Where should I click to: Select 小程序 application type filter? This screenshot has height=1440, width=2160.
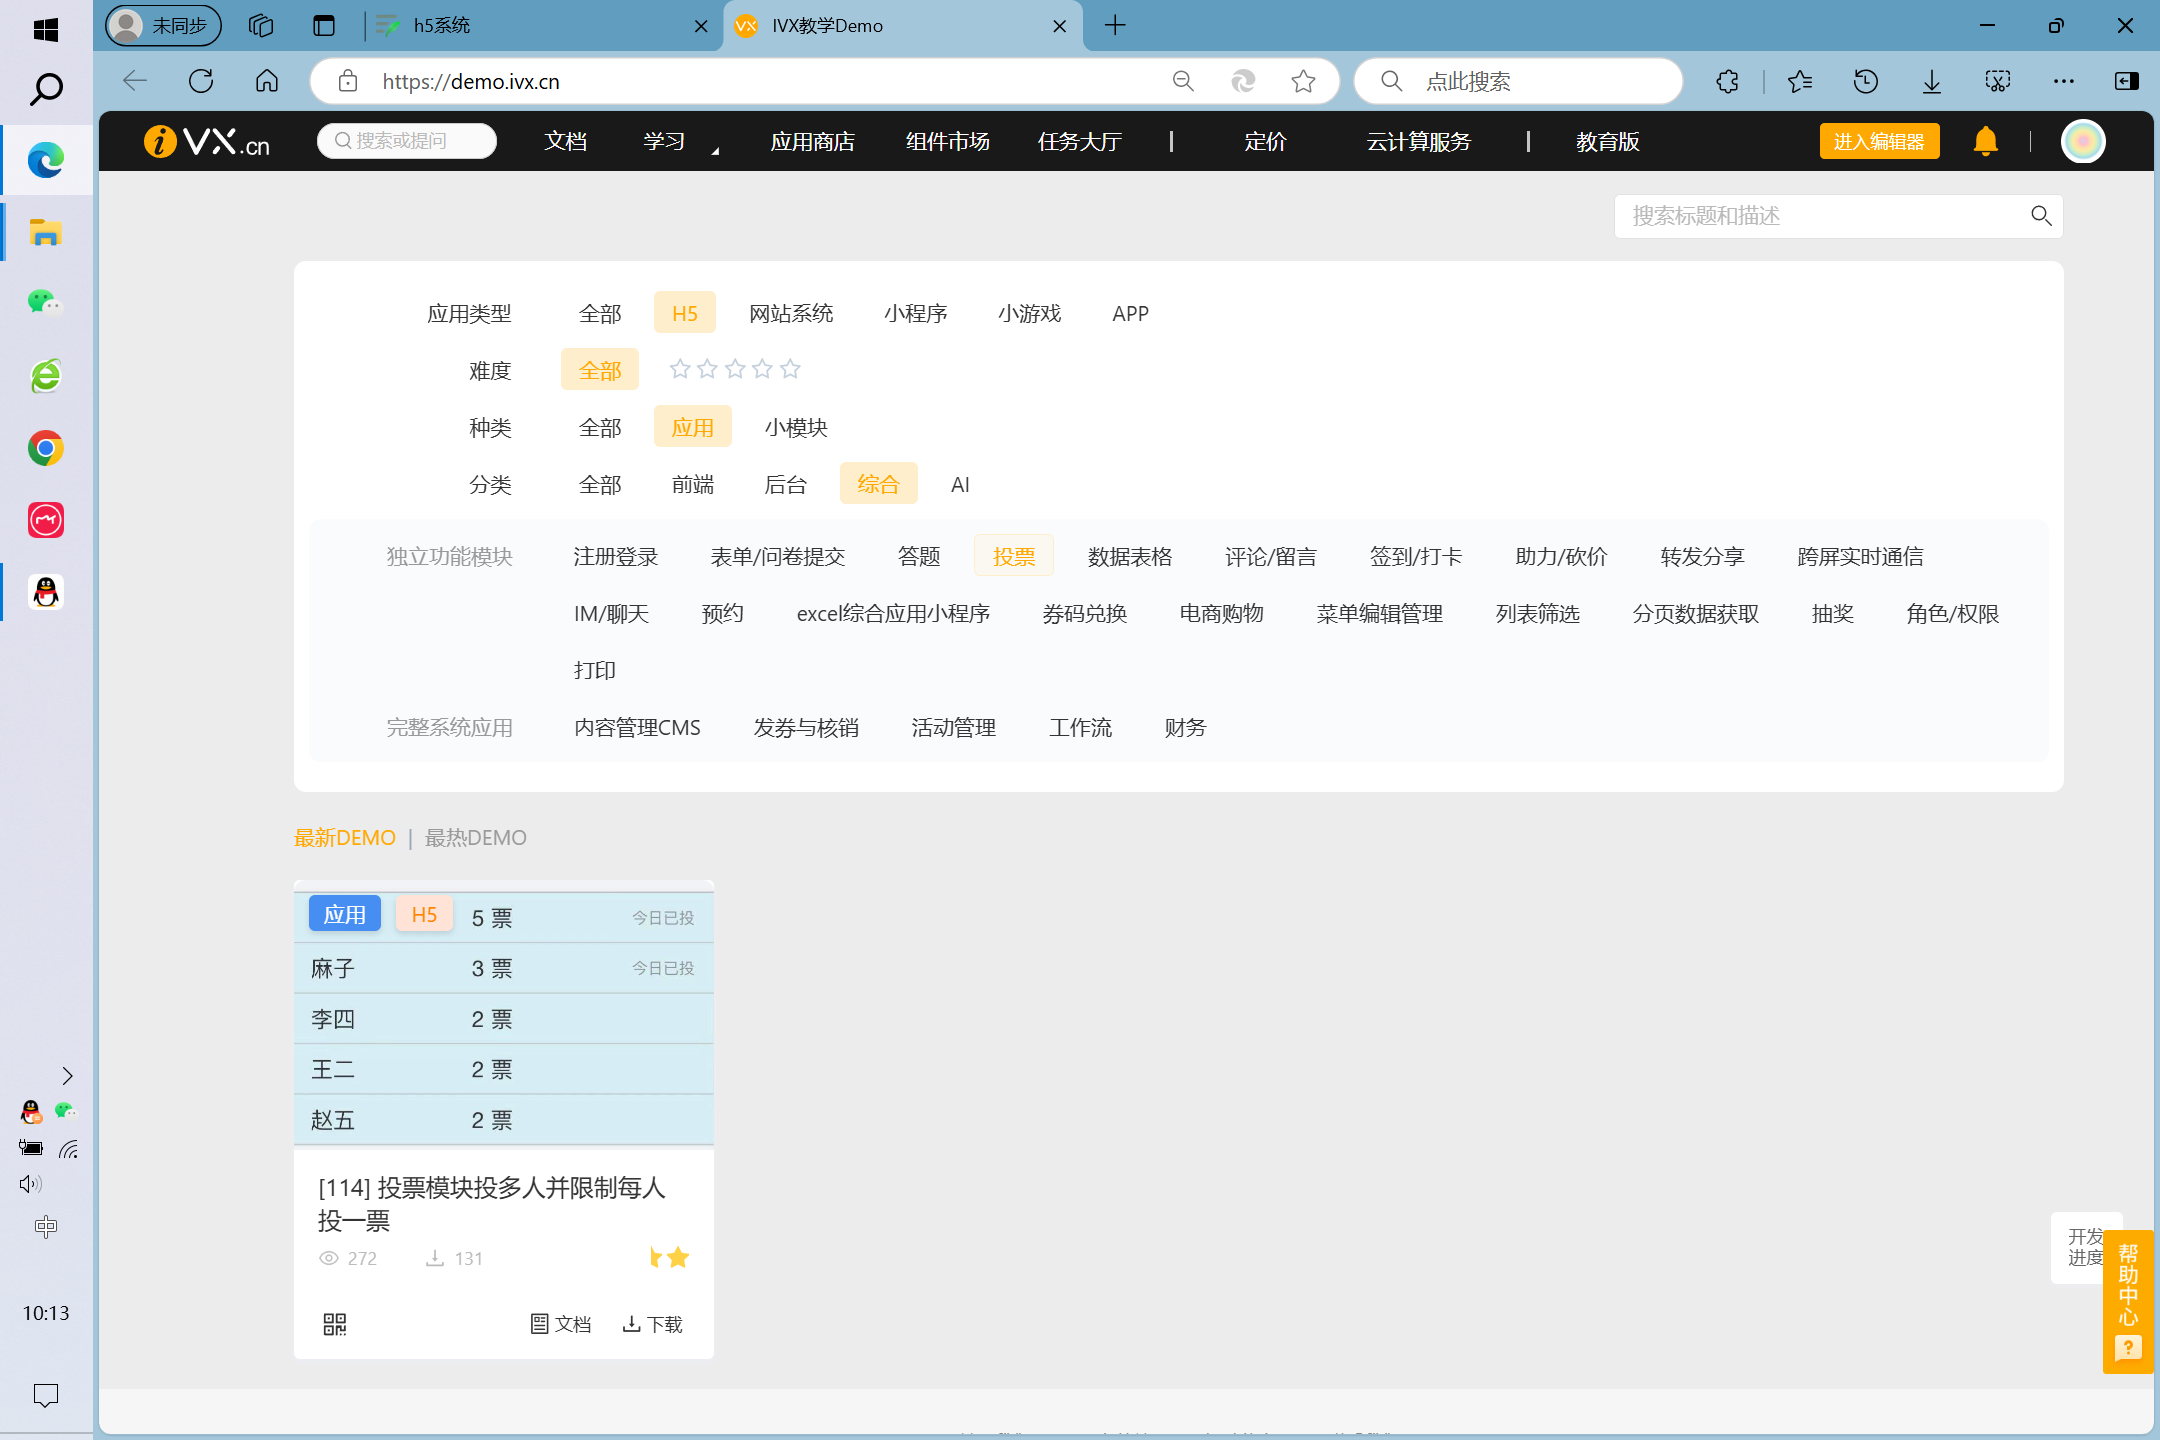point(915,313)
